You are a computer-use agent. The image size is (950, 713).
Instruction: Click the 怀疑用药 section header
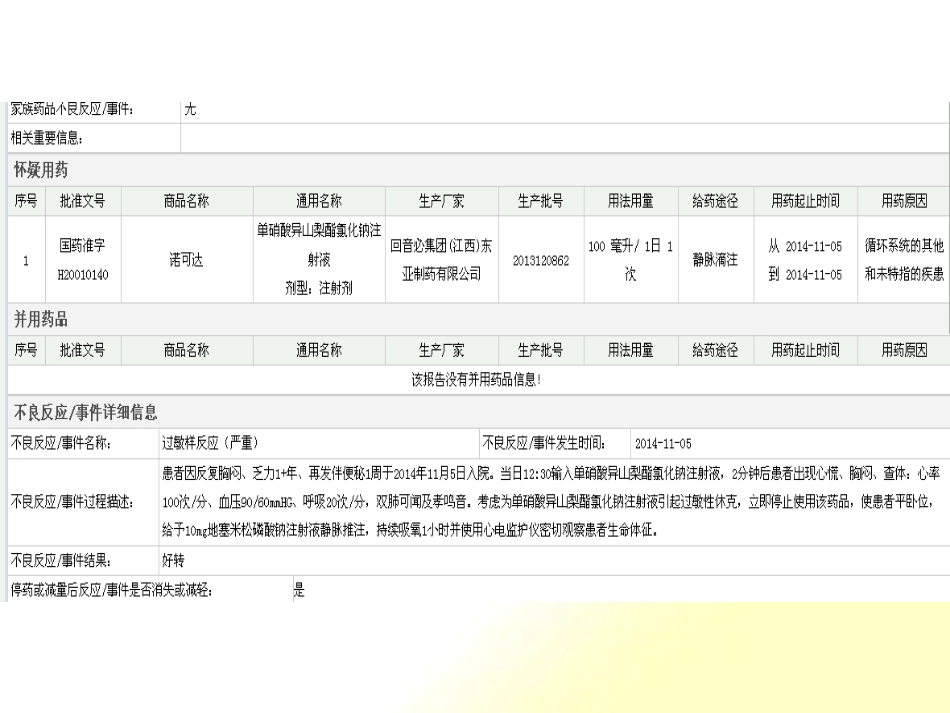tap(41, 170)
